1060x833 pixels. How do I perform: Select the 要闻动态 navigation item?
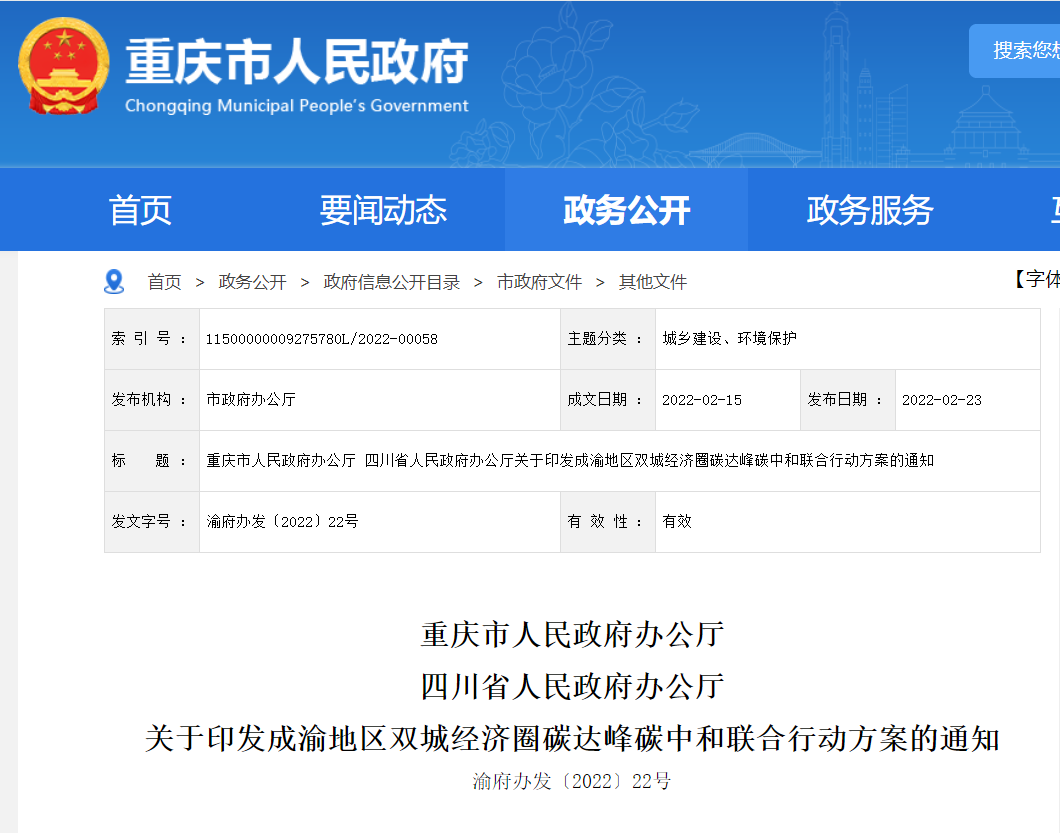[x=383, y=210]
